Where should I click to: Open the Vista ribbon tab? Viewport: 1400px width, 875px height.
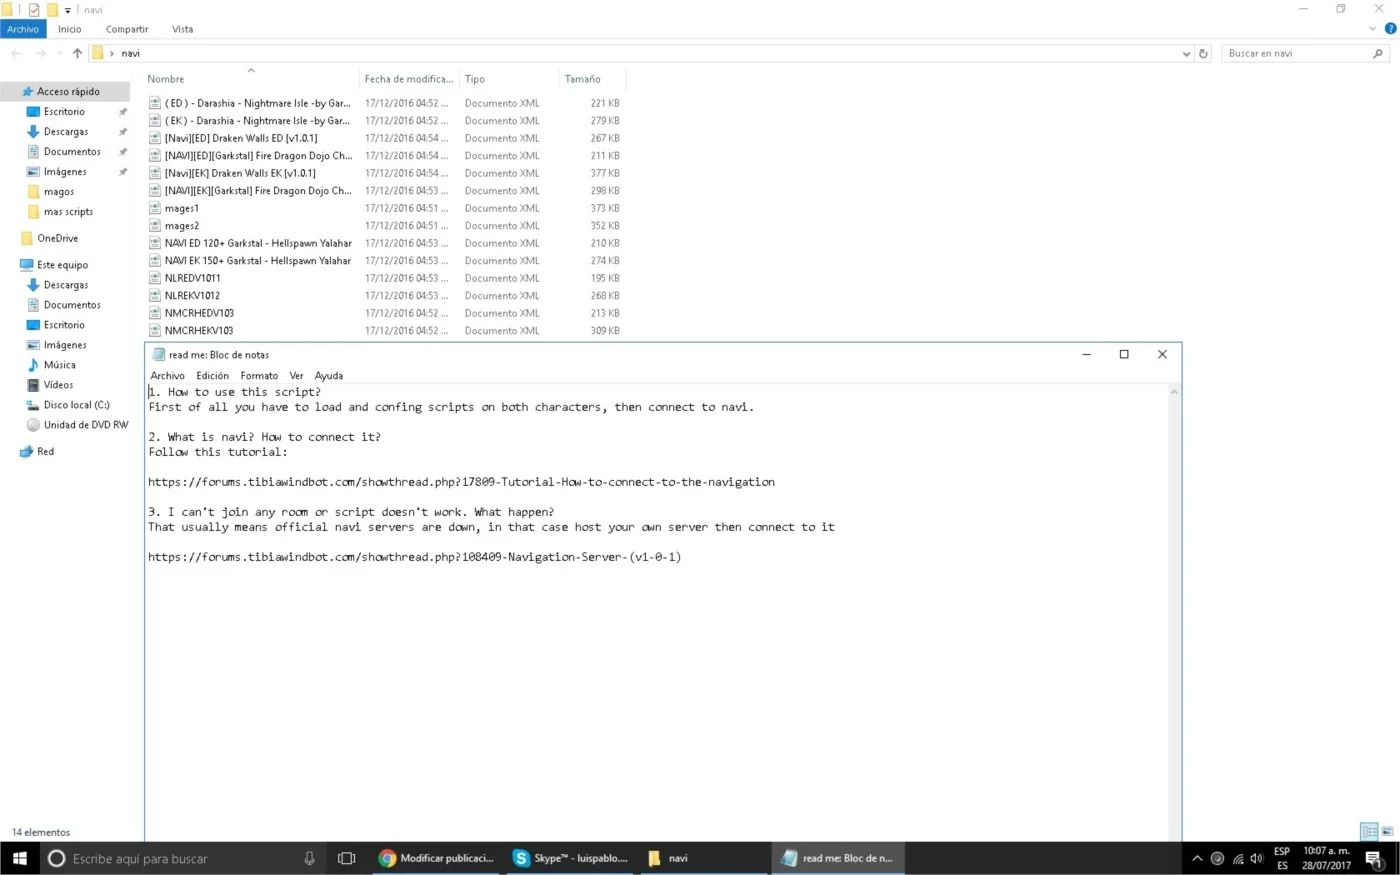point(182,29)
